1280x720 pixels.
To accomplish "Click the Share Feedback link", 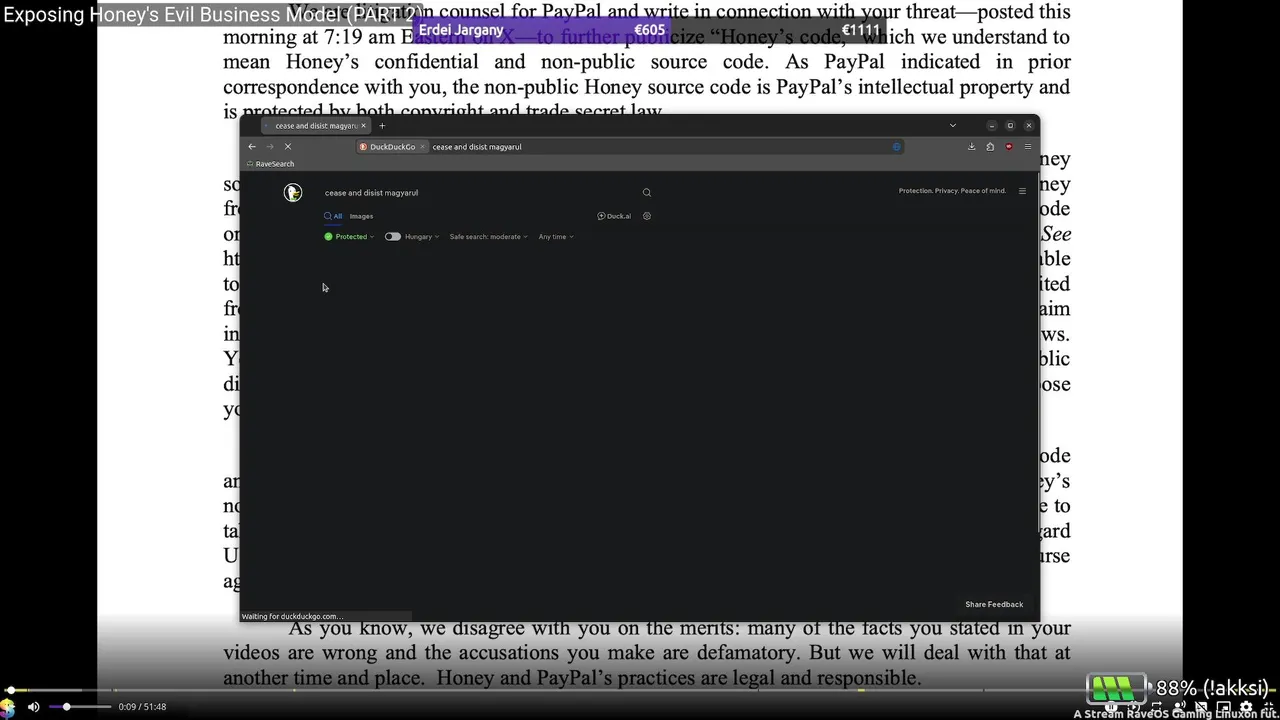I will coord(994,604).
